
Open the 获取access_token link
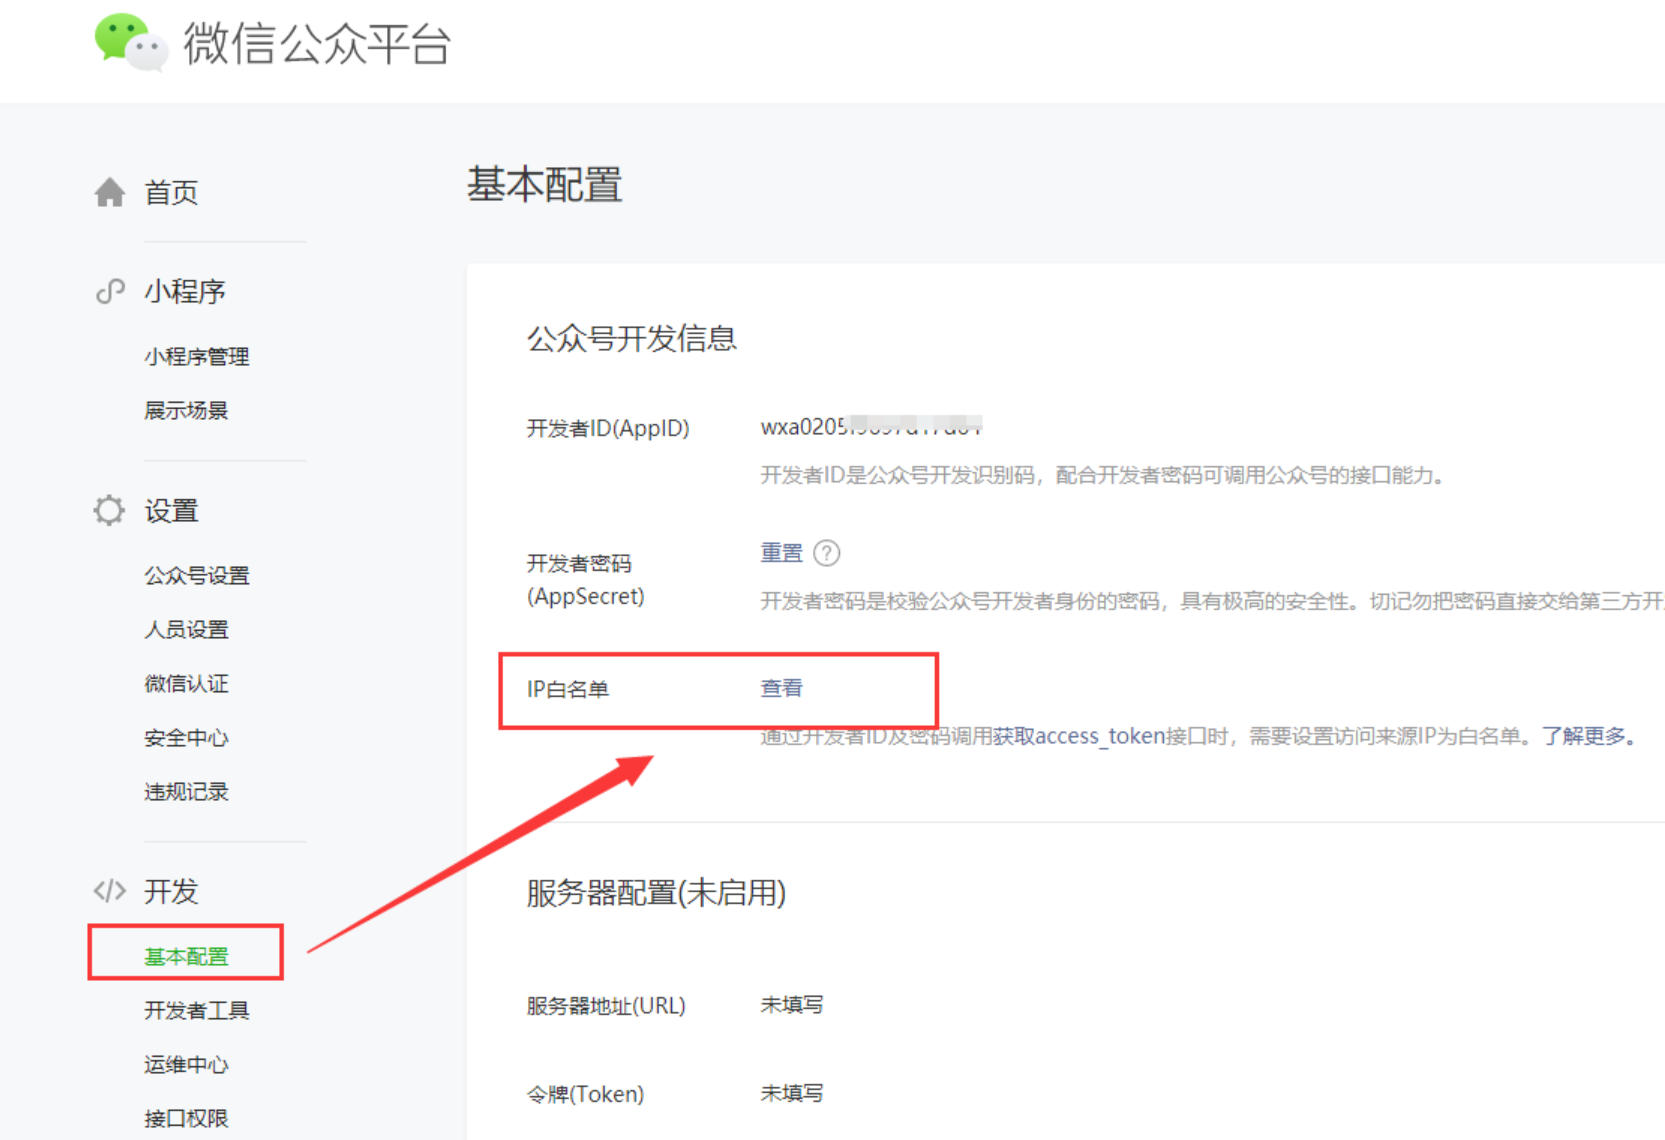[x=1078, y=736]
